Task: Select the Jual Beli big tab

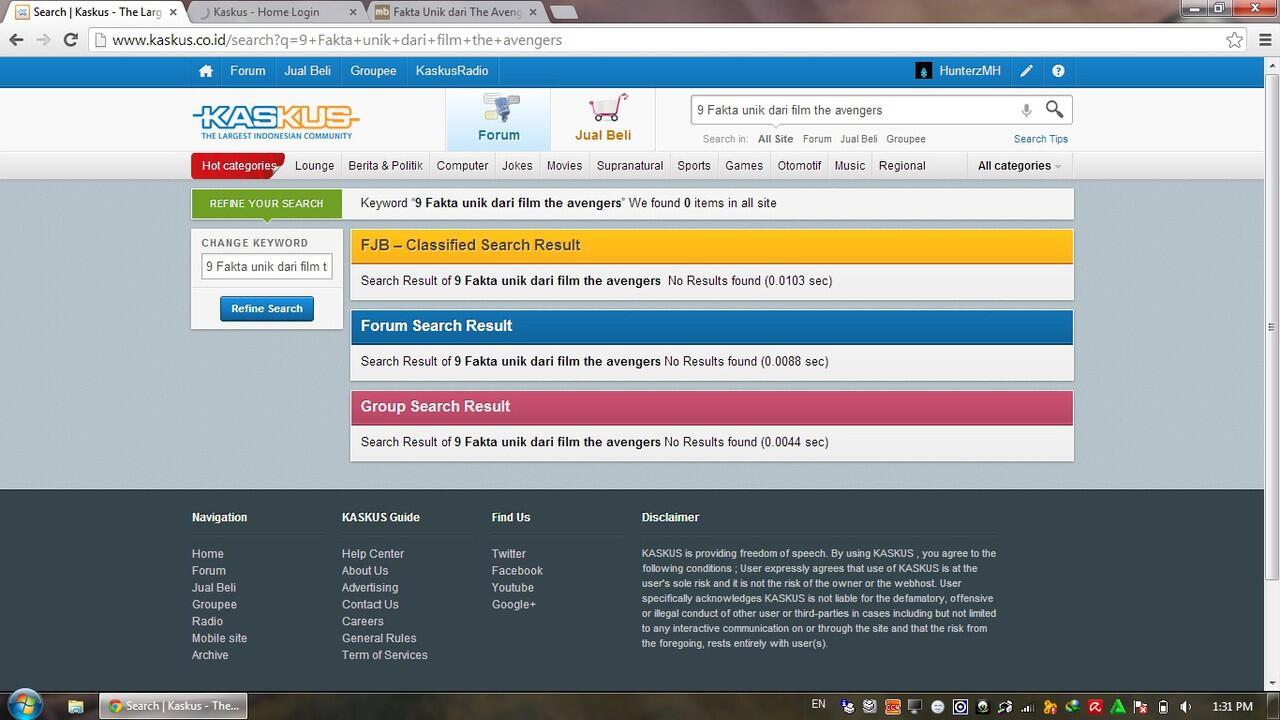Action: (603, 119)
